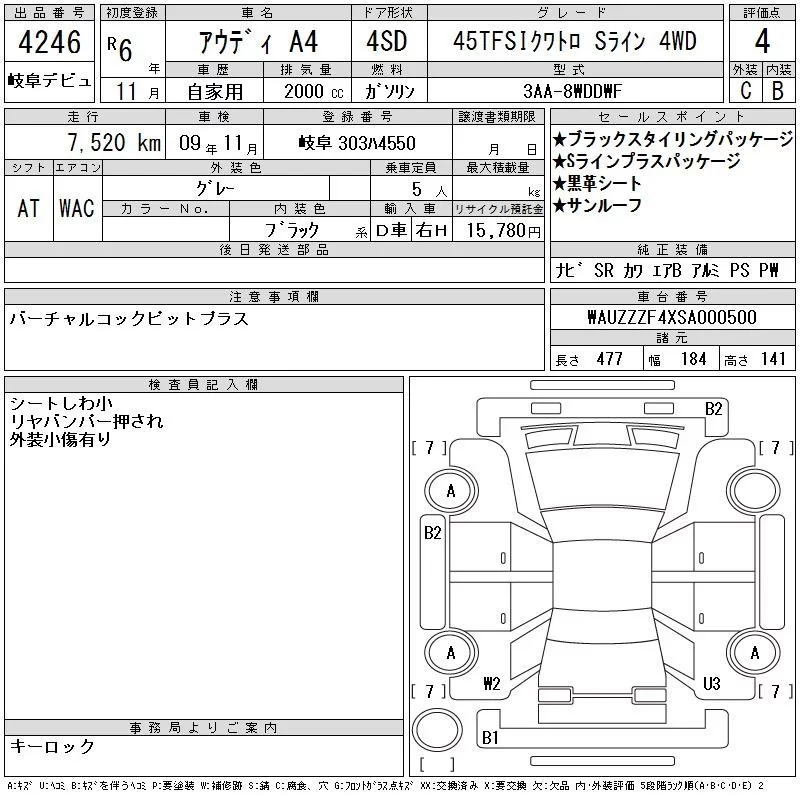Select the キーロック notice text
Viewport: 800px width, 800px height.
pyautogui.click(x=52, y=746)
